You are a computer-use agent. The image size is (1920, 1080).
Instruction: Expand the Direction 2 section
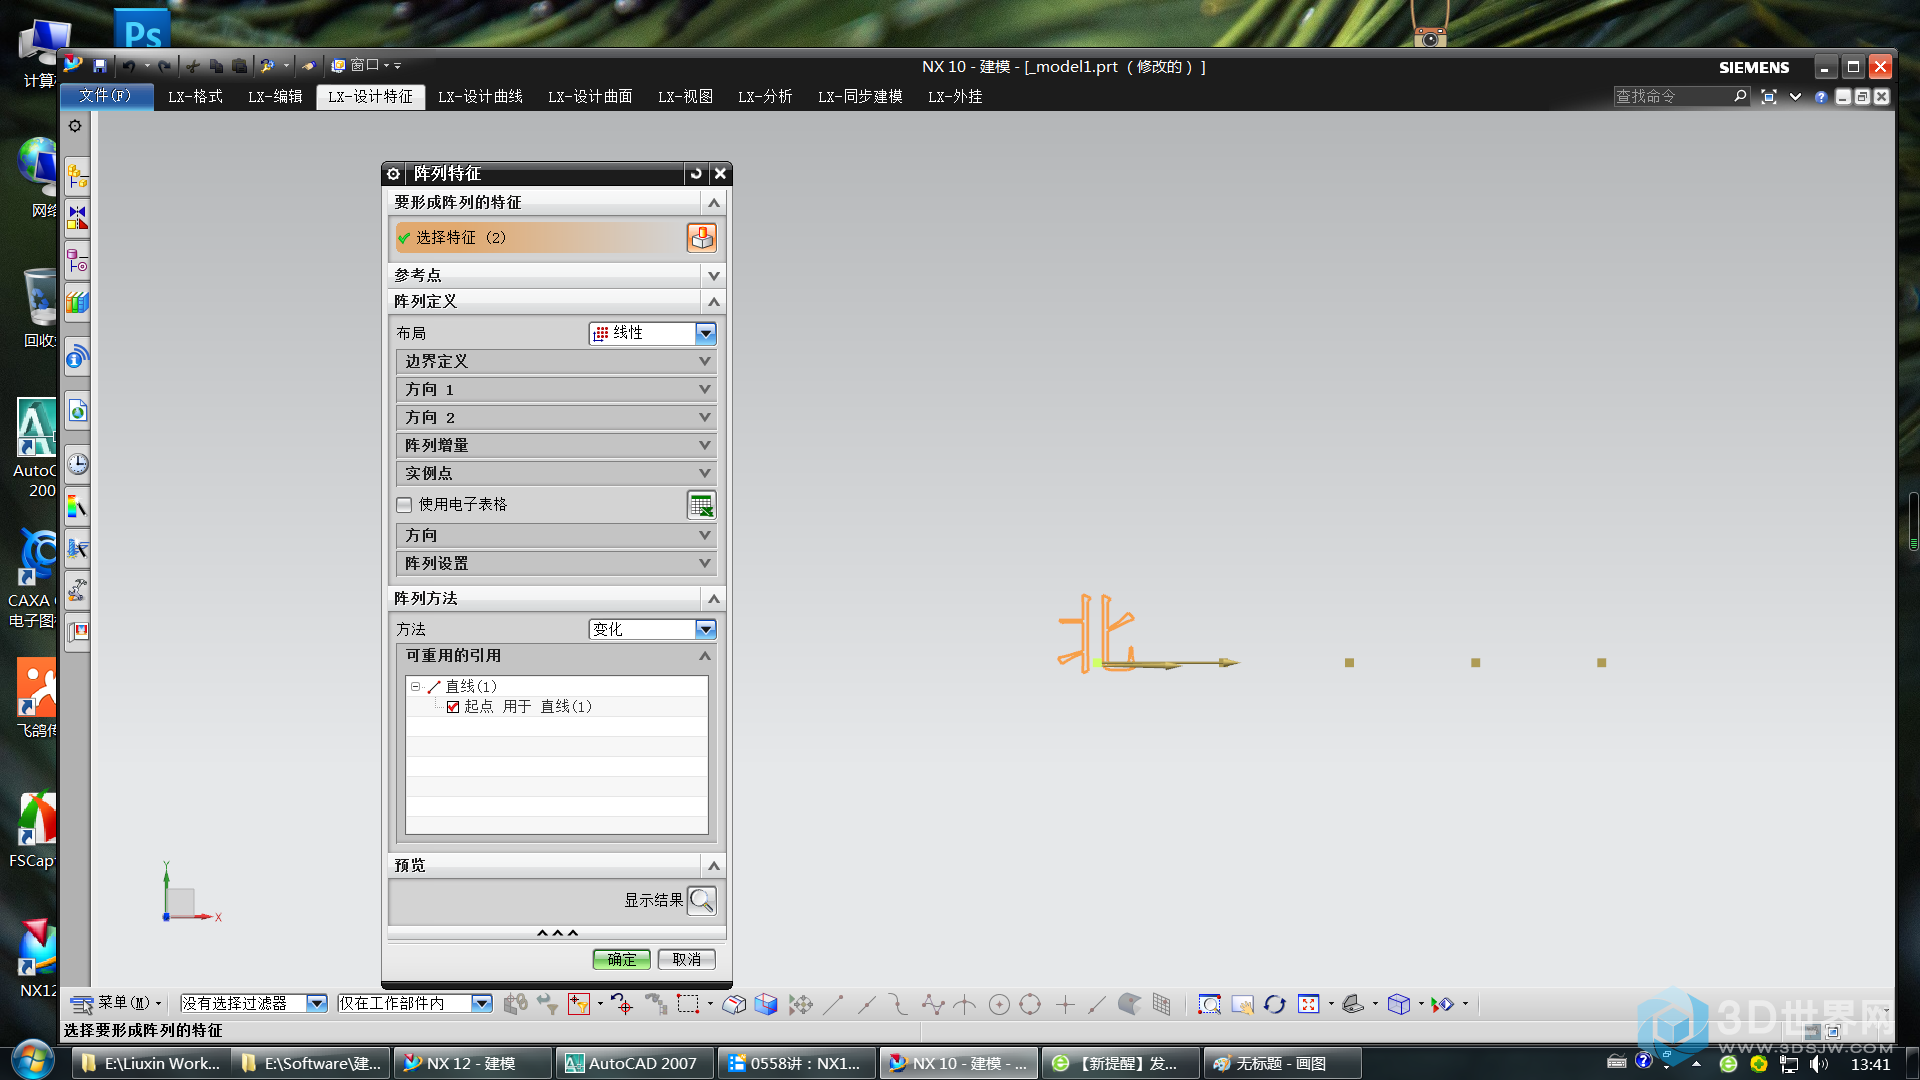point(556,417)
